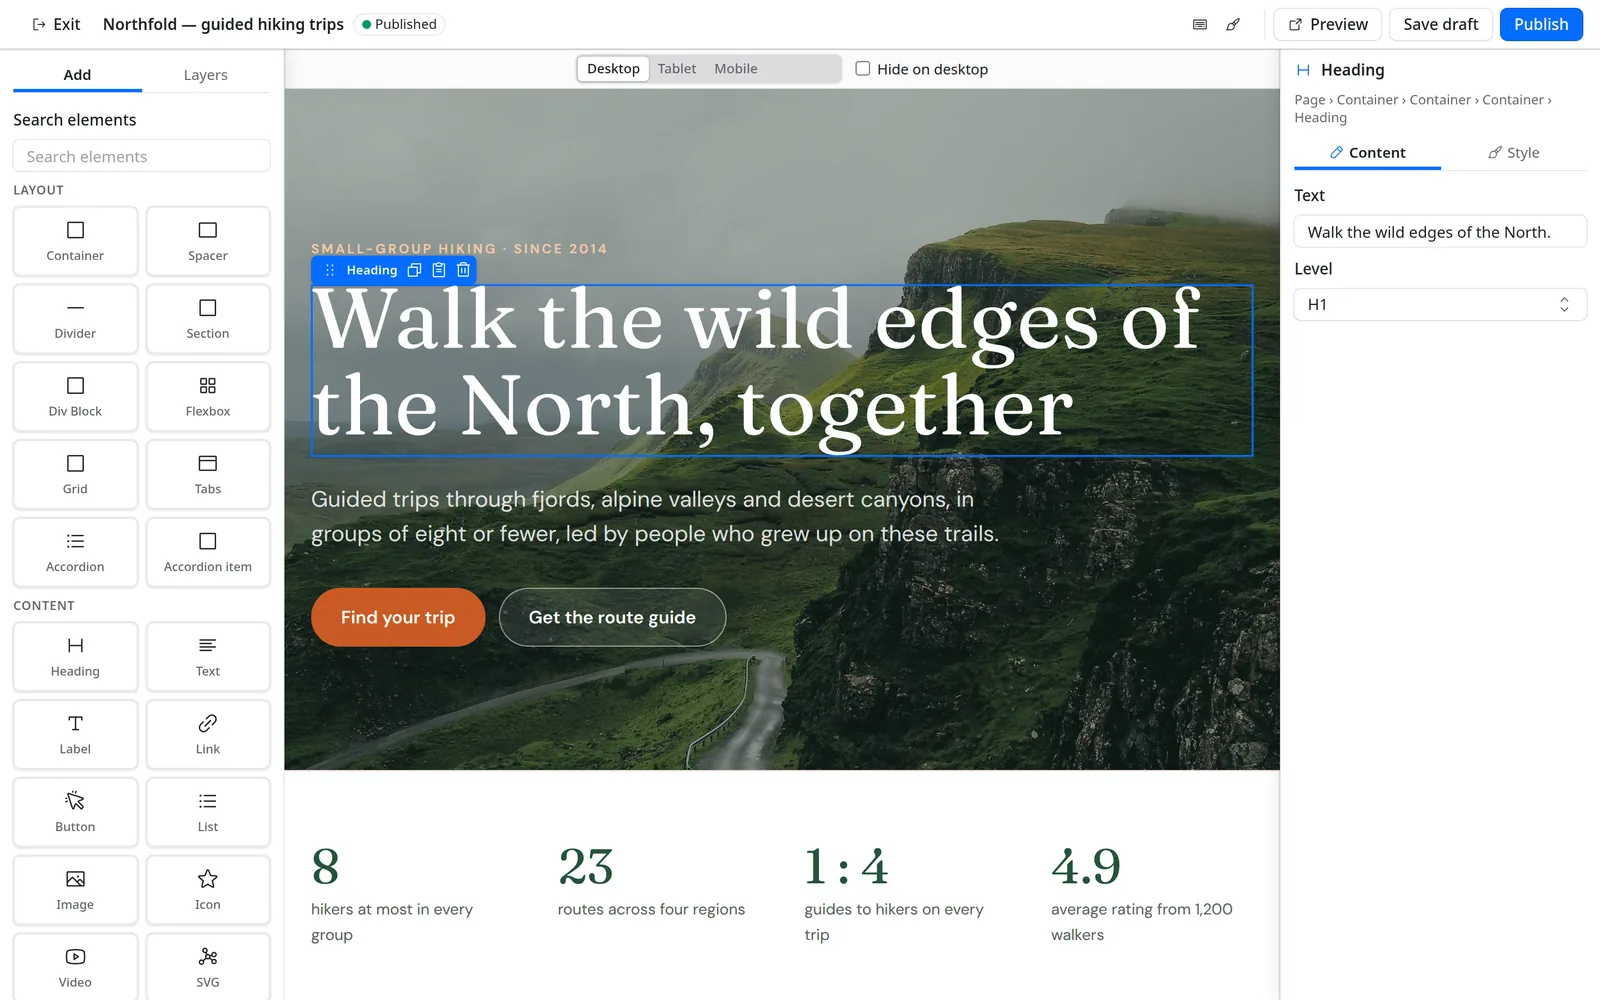Viewport: 1600px width, 1000px height.
Task: Add a List element
Action: 208,813
